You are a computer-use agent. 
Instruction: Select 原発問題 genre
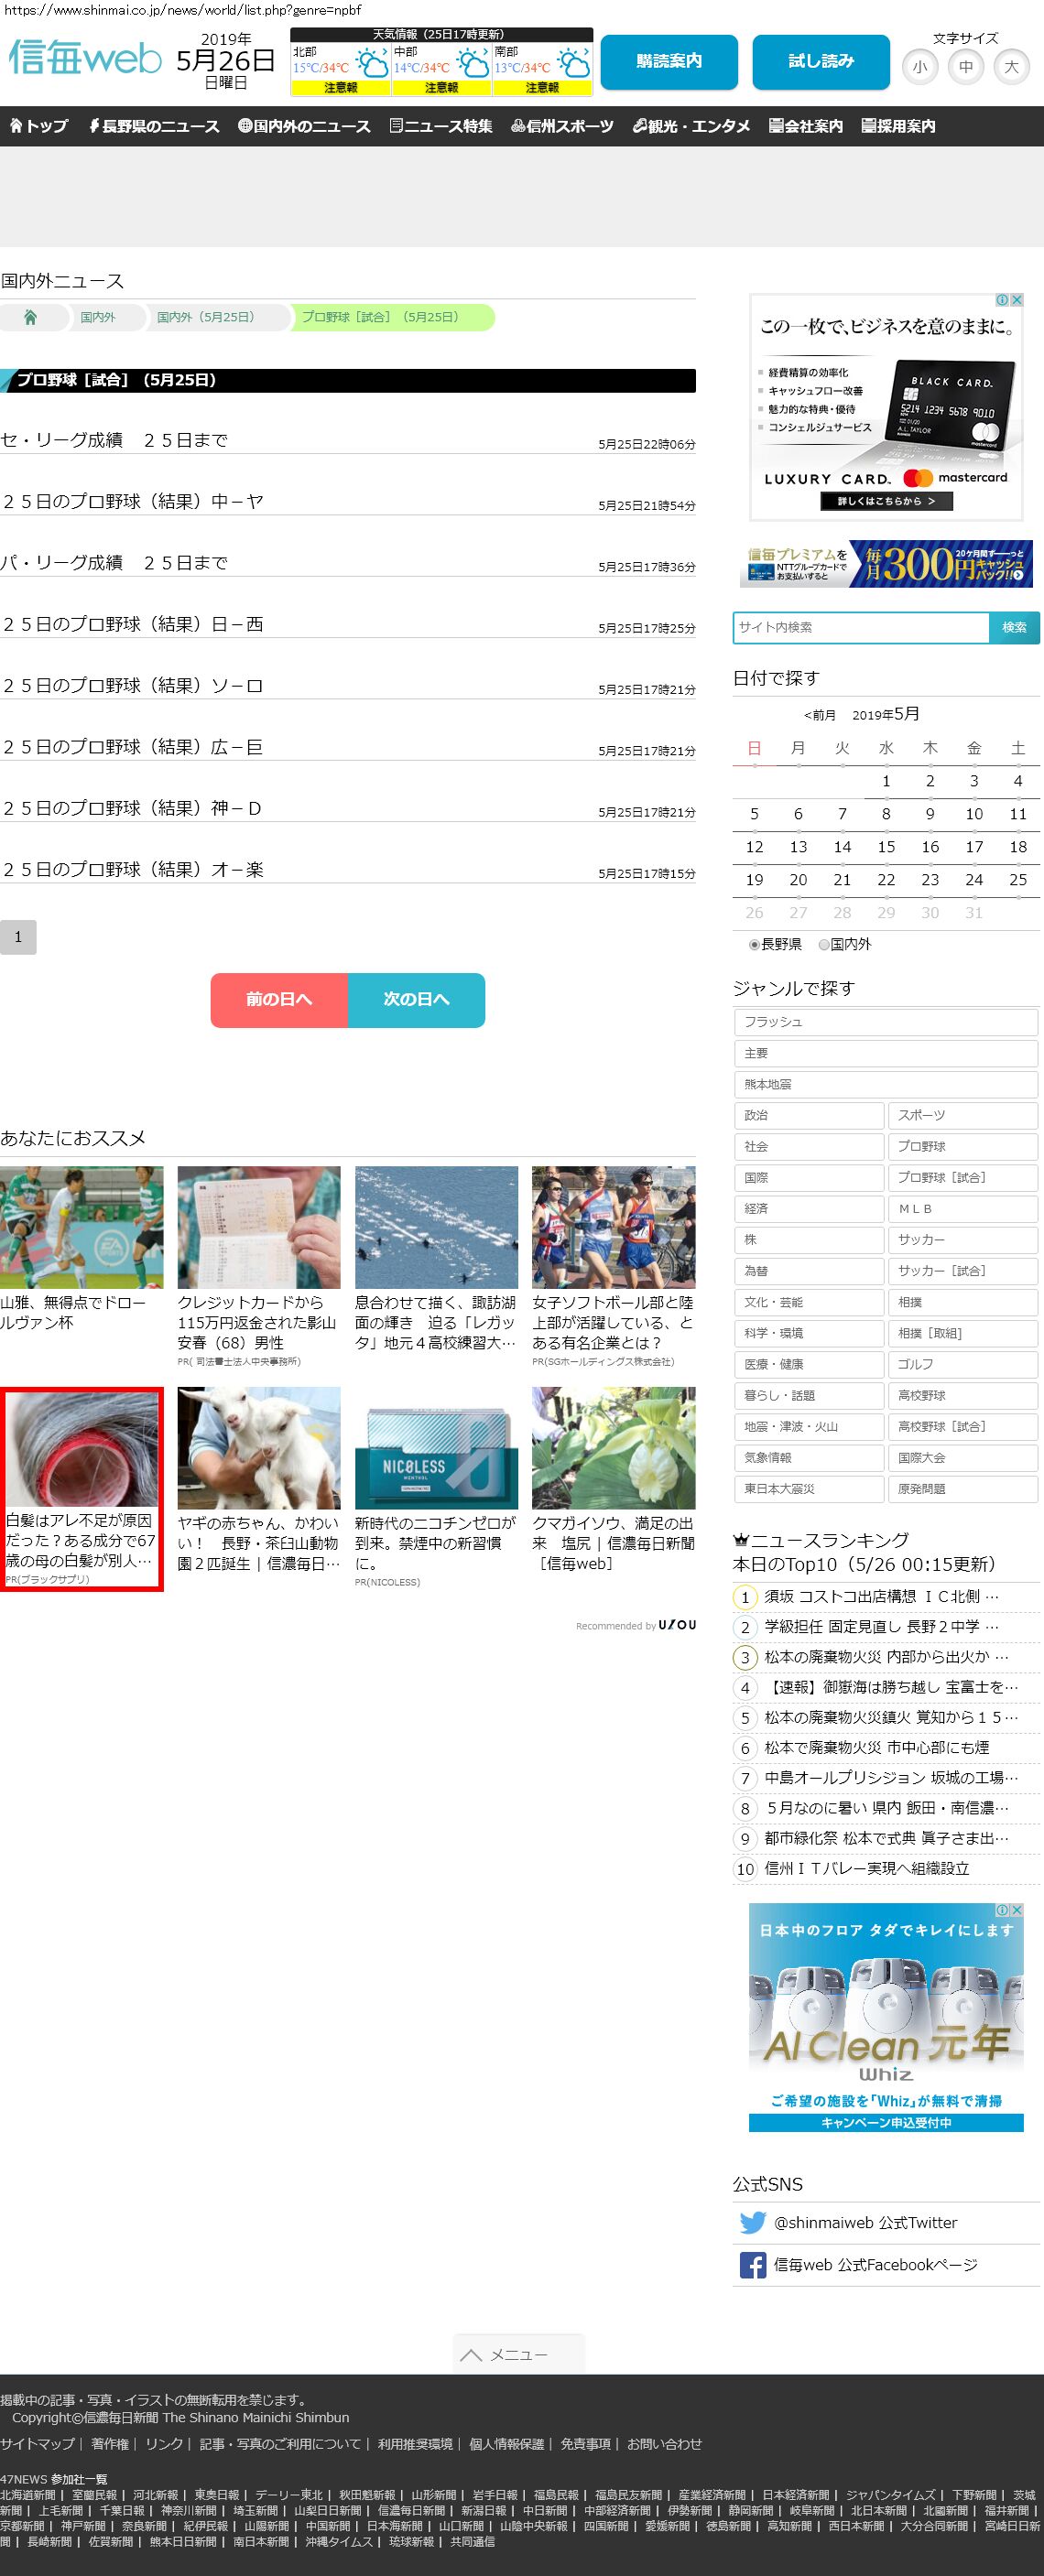[962, 1489]
